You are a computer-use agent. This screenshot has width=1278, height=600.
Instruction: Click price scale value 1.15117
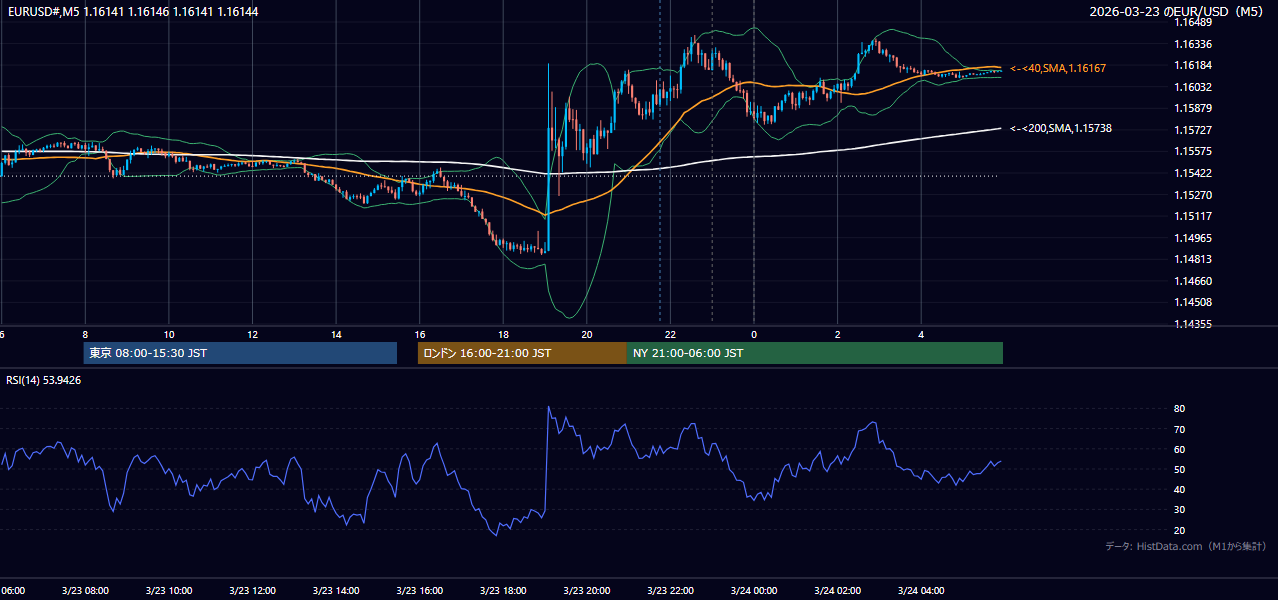tap(1194, 216)
